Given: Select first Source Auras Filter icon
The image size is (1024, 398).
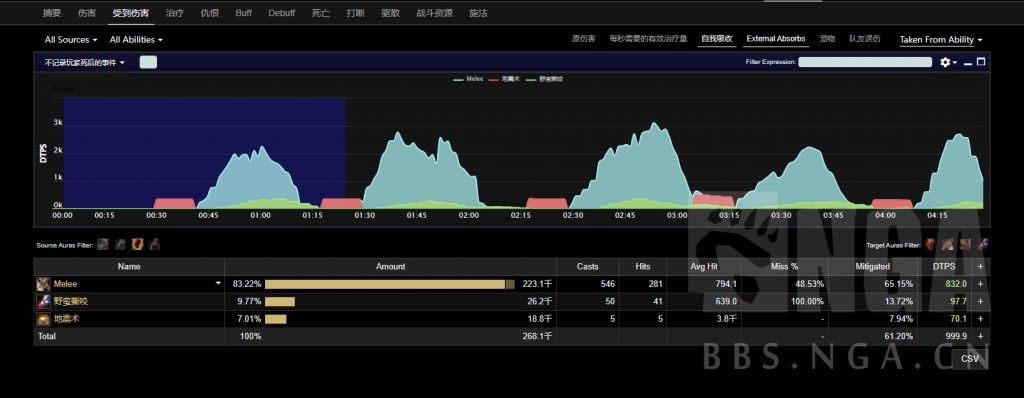Looking at the screenshot, I should [x=103, y=244].
